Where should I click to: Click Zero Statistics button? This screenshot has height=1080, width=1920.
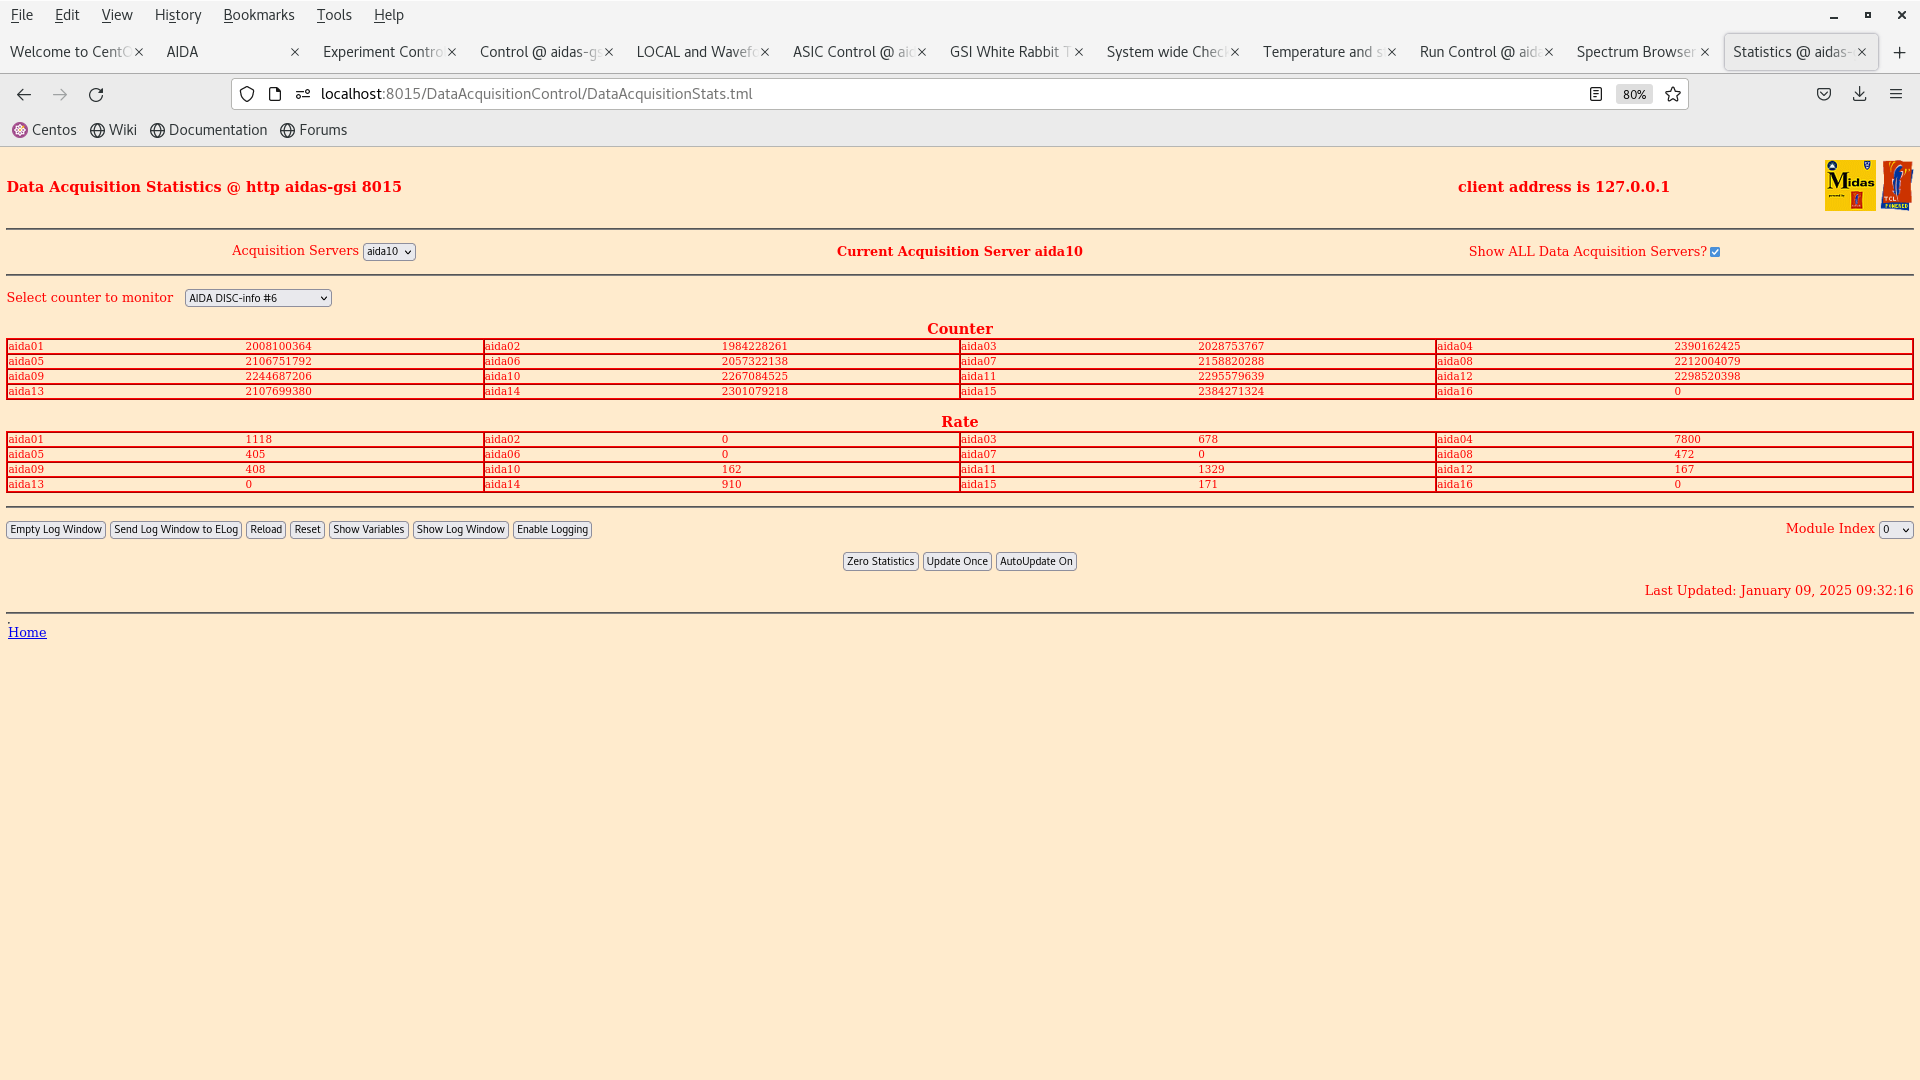click(881, 560)
